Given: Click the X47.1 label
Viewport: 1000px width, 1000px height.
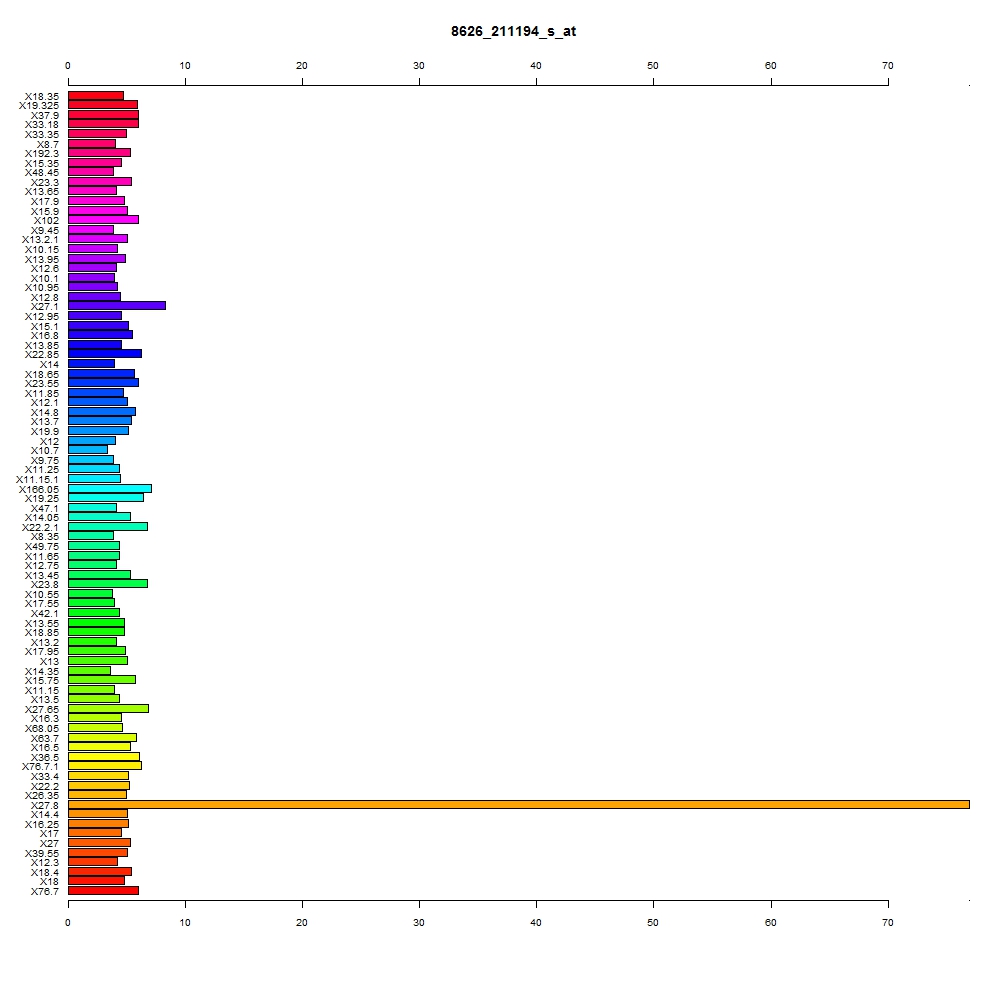Looking at the screenshot, I should [45, 508].
